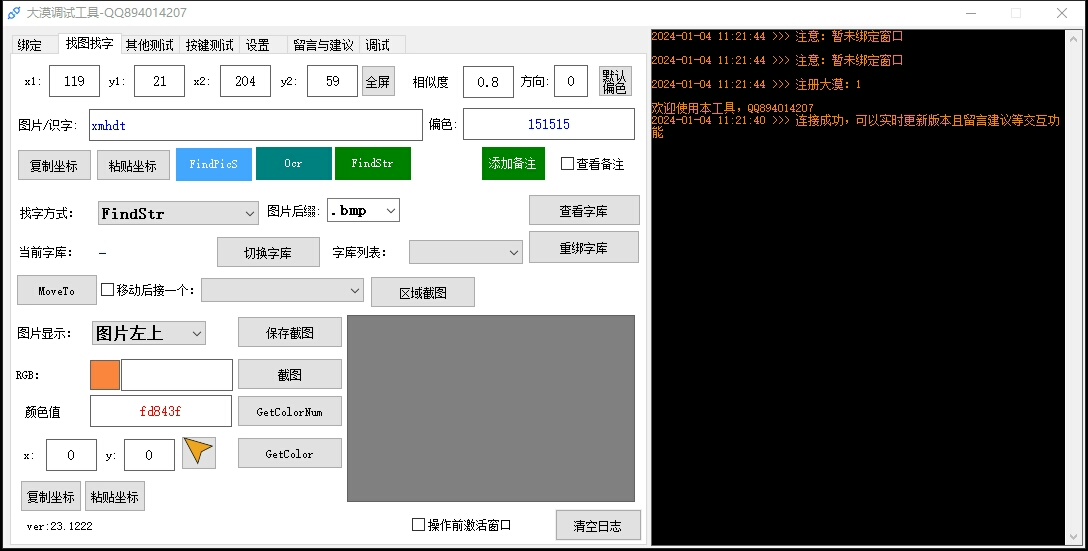
Task: Open 查看字库 button
Action: 584,211
